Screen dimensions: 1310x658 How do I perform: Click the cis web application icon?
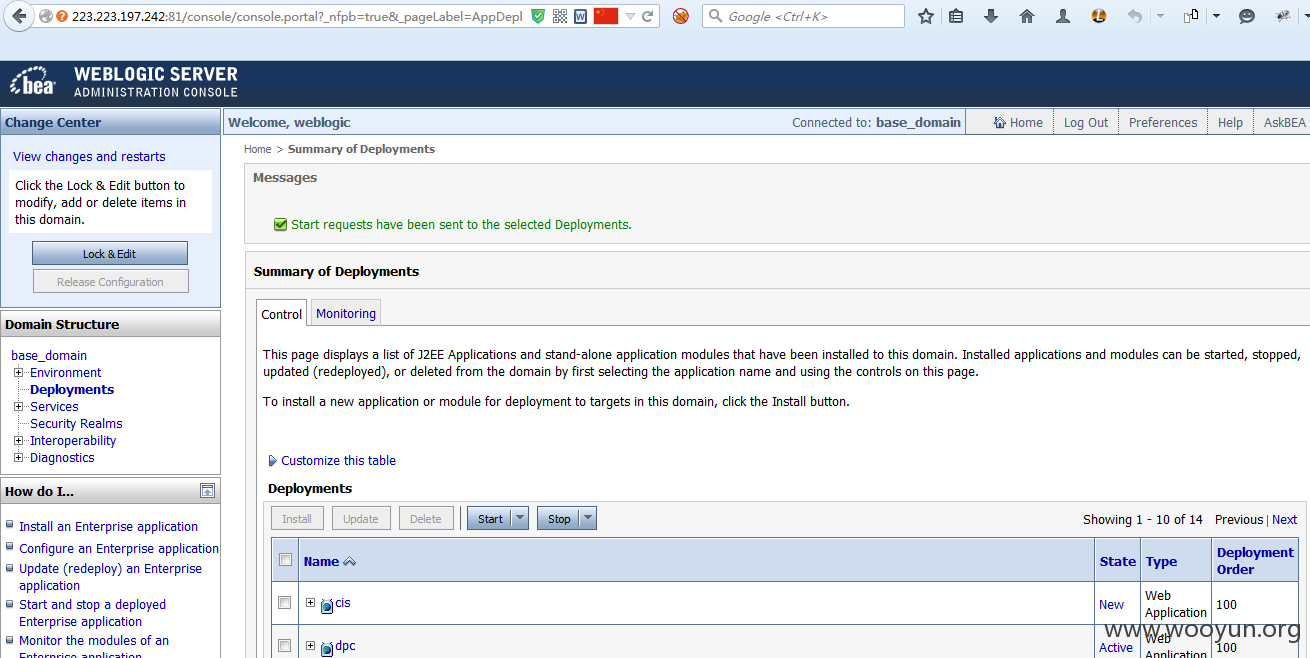pyautogui.click(x=326, y=605)
